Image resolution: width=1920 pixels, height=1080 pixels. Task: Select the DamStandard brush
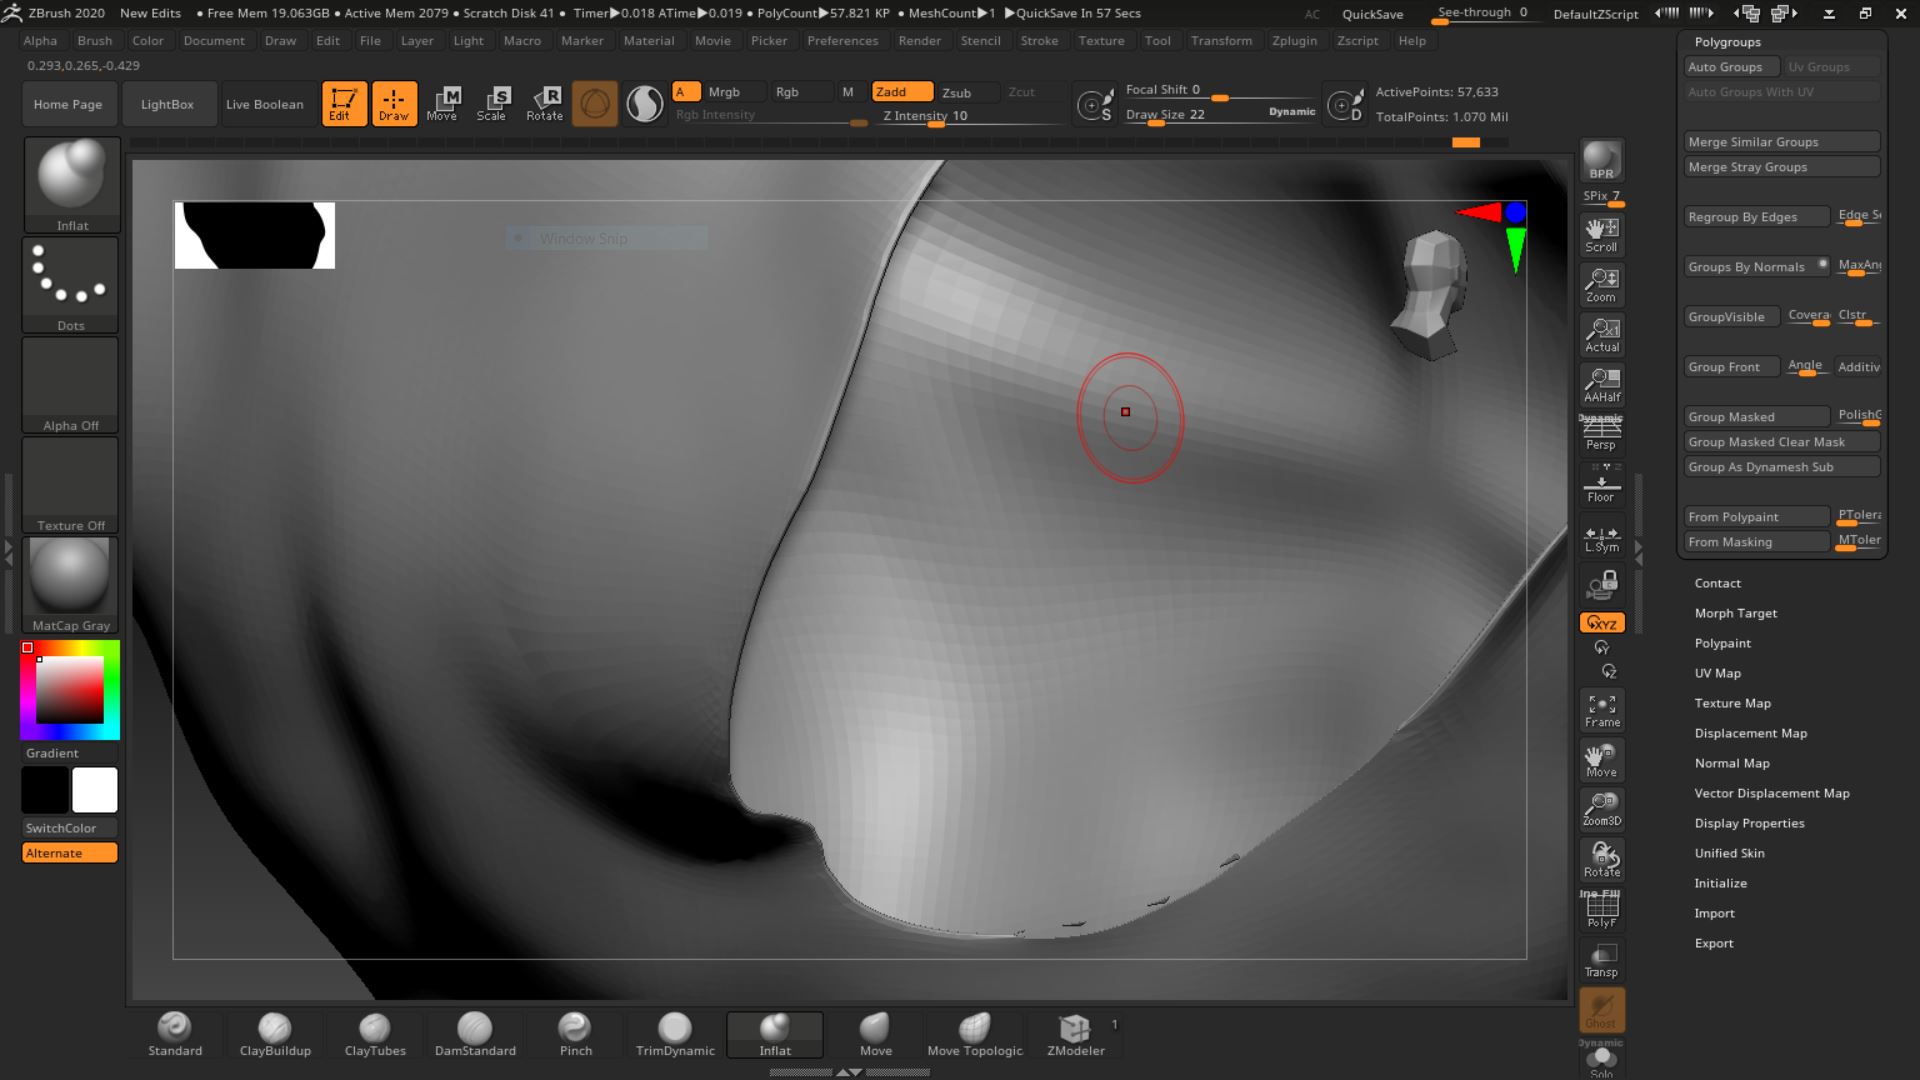coord(475,1033)
